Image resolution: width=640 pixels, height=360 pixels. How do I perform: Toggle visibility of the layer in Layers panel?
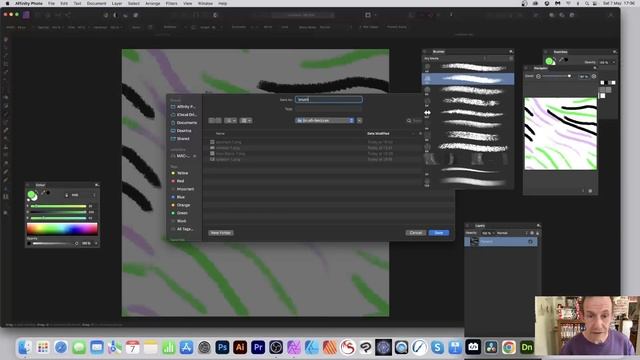tap(531, 242)
